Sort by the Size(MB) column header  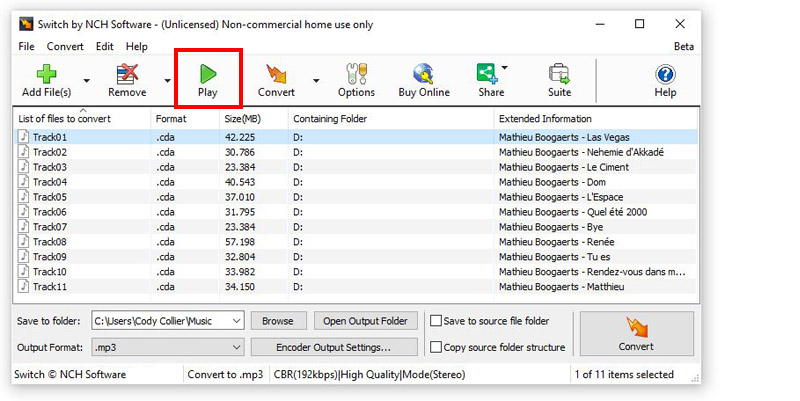[242, 119]
